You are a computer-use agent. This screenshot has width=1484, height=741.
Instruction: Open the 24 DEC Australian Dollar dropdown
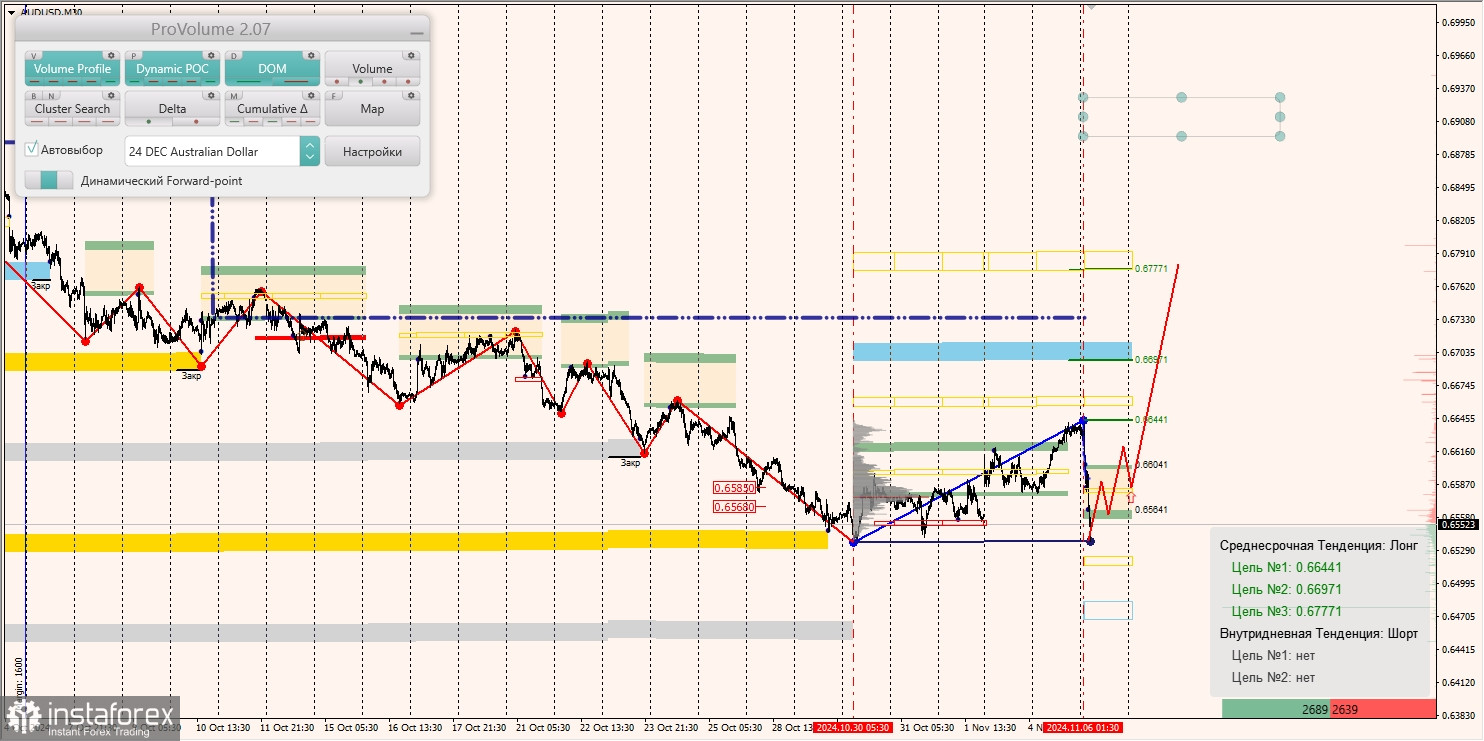tap(213, 151)
